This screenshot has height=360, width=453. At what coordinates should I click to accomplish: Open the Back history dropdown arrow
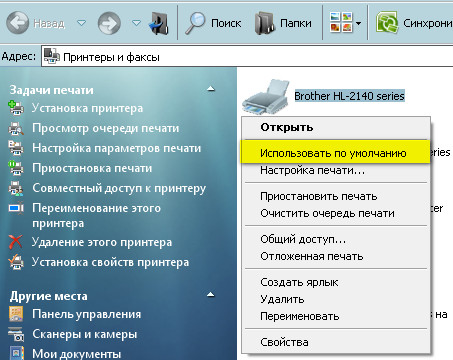pos(81,23)
